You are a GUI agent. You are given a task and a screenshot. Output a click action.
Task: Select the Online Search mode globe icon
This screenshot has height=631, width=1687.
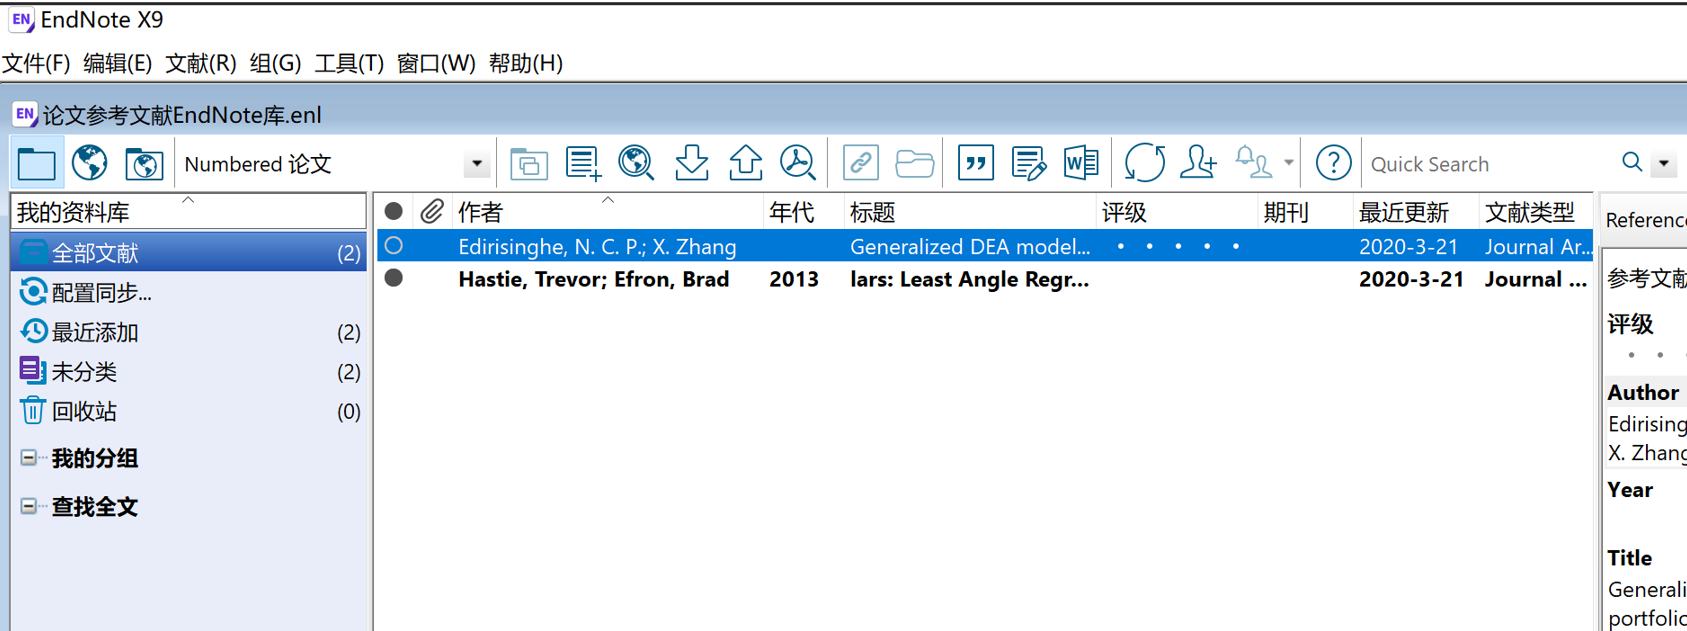[90, 163]
